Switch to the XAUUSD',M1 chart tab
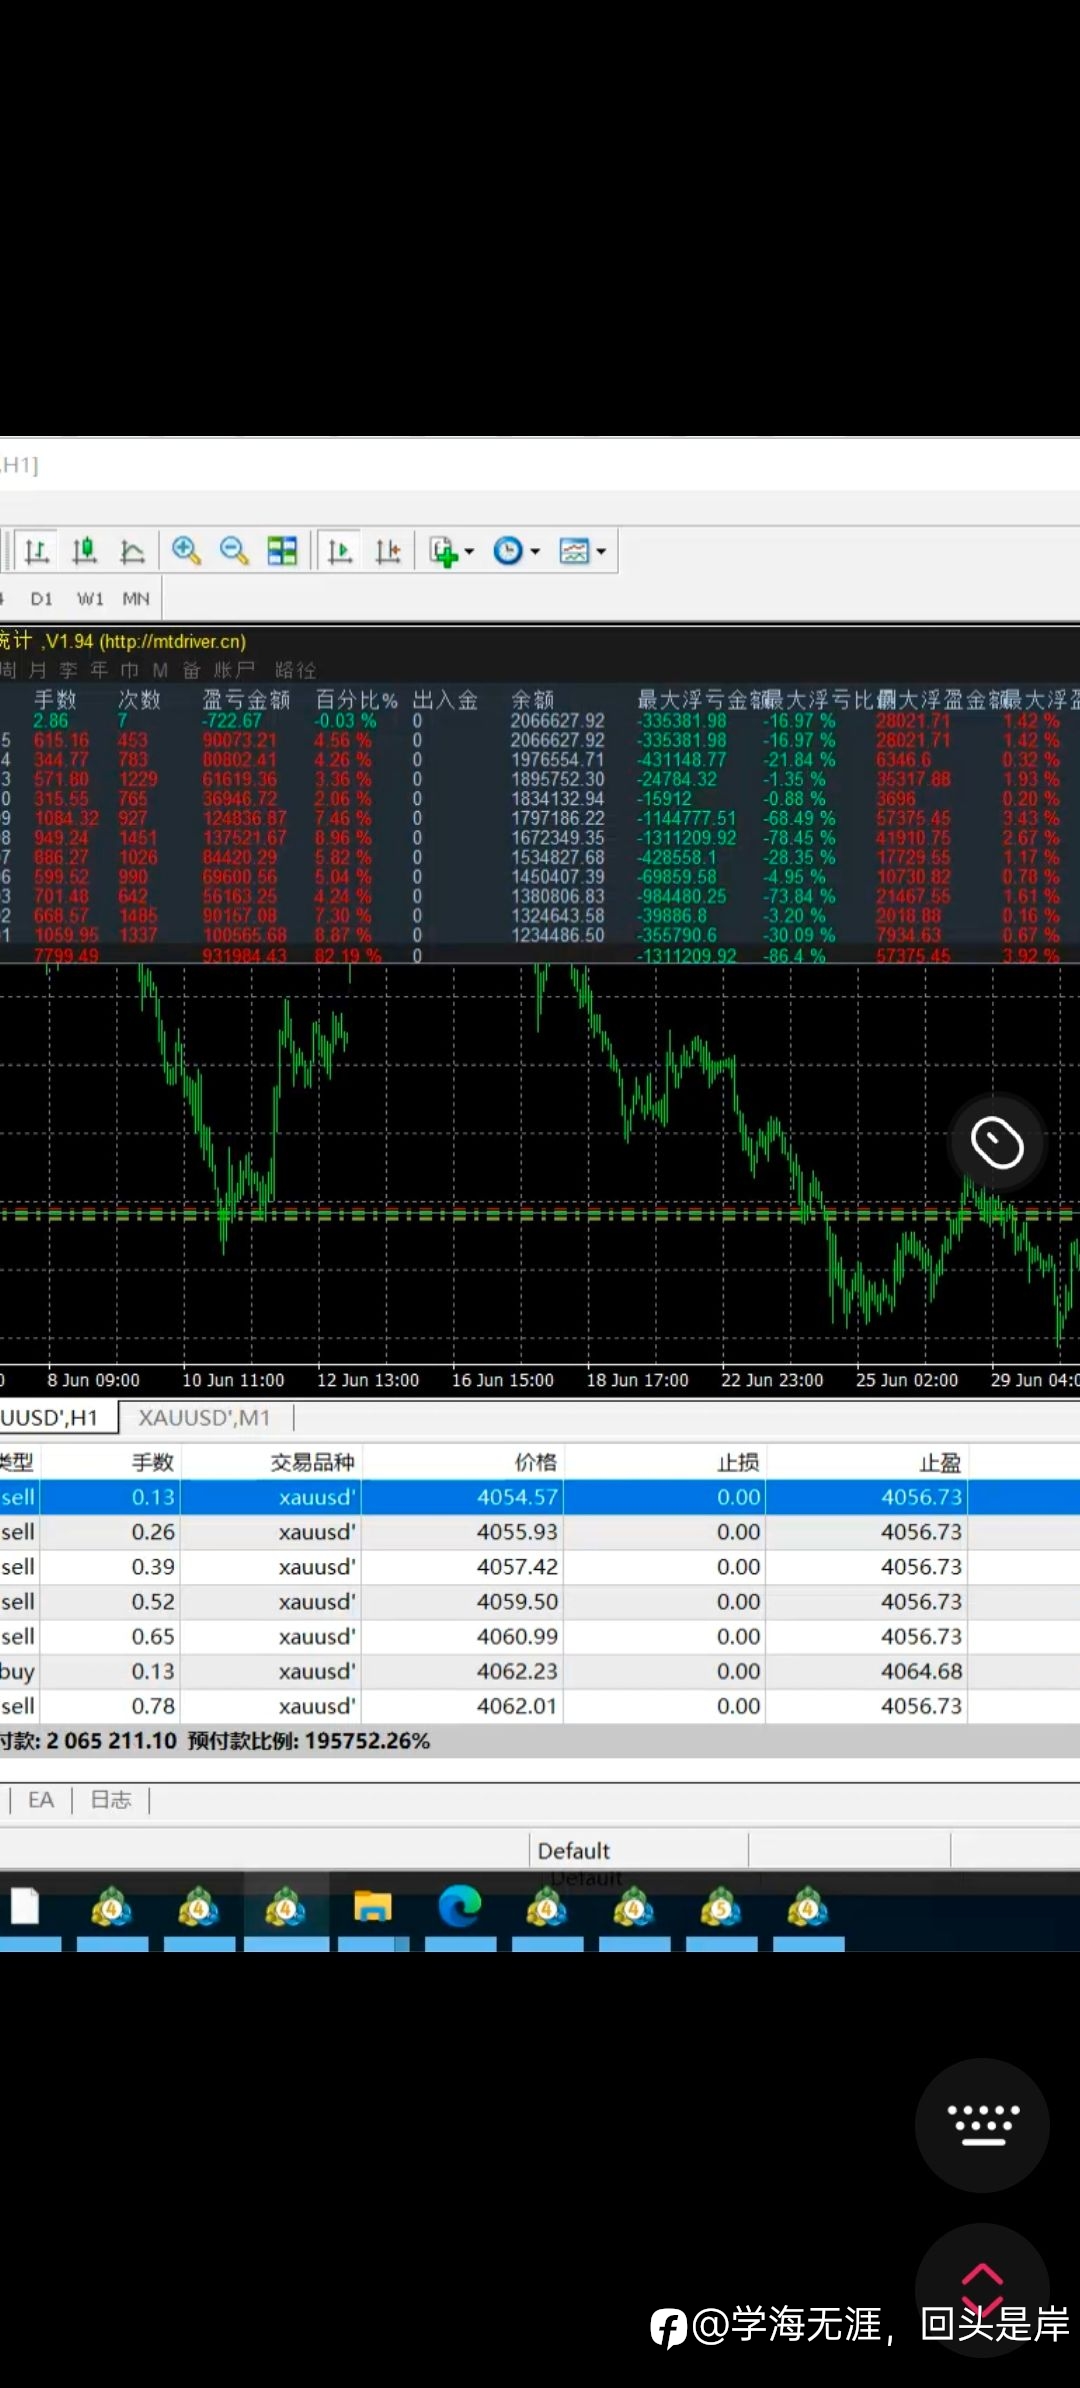 coord(204,1418)
